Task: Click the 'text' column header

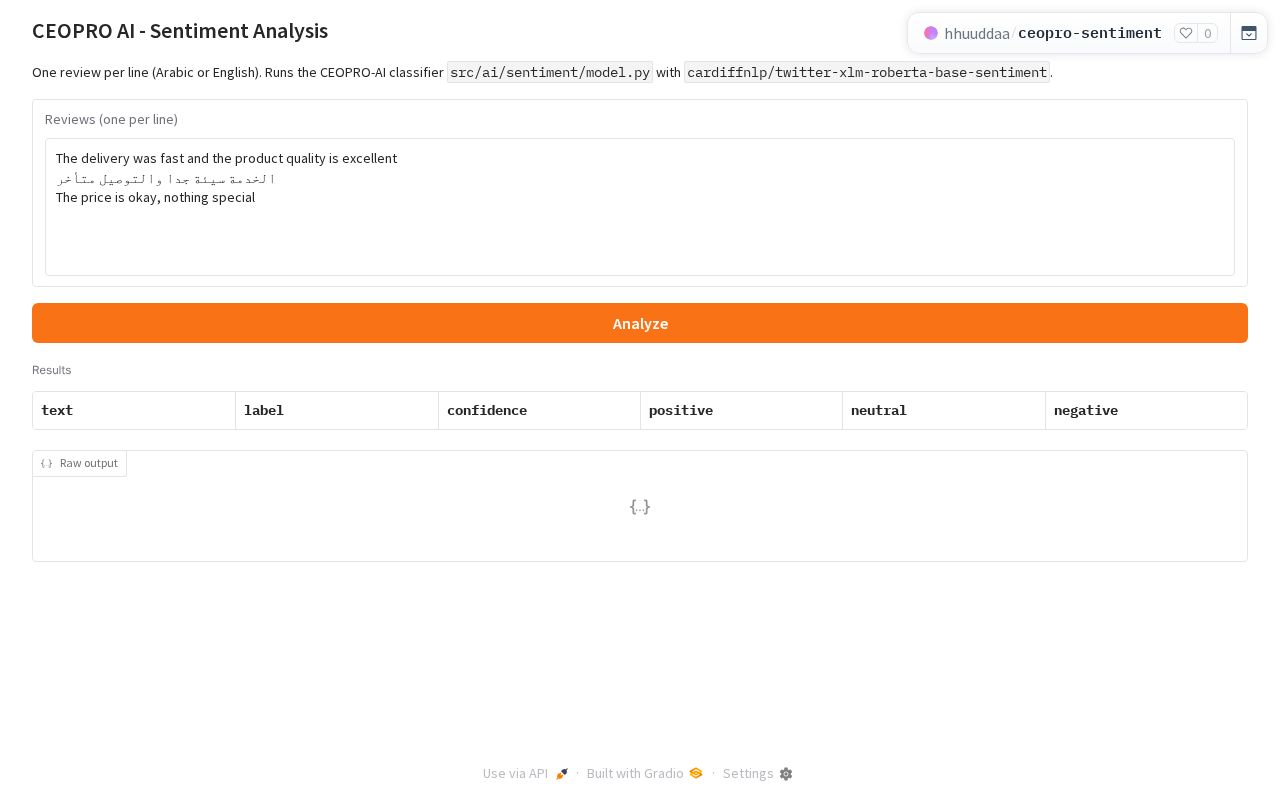Action: click(x=134, y=410)
